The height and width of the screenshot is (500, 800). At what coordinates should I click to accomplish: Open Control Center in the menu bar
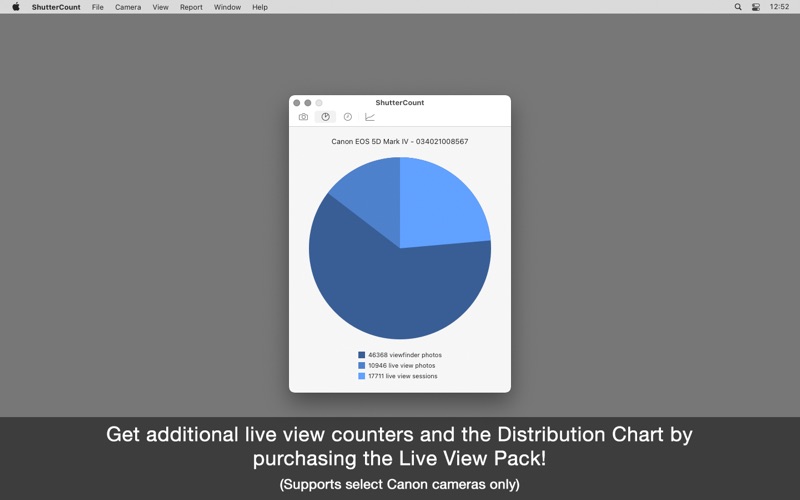pos(756,7)
